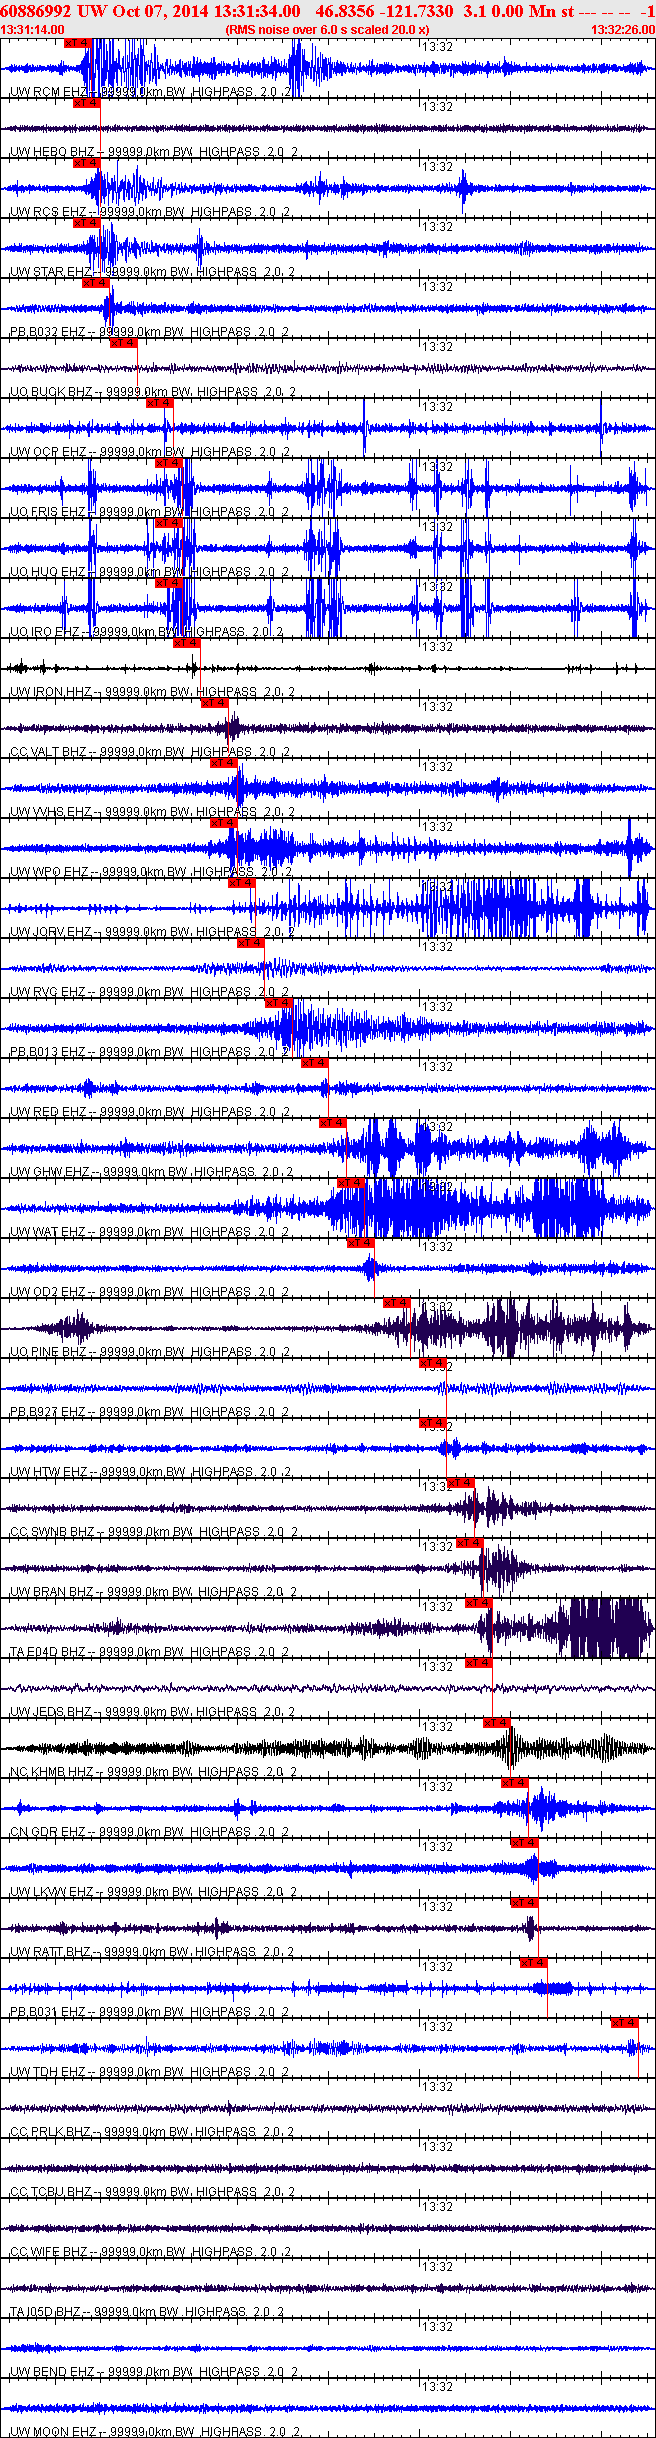The height and width of the screenshot is (2438, 656).
Task: Select the UW JORV EHZ station label
Action: click(52, 932)
